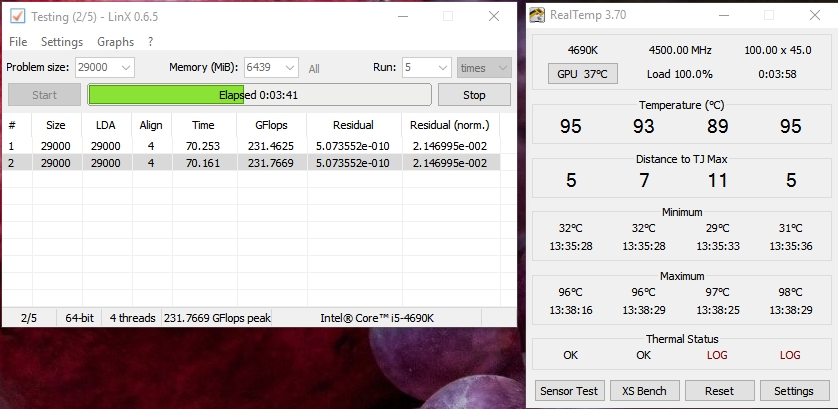Click the All memory label
The width and height of the screenshot is (838, 409).
point(314,68)
